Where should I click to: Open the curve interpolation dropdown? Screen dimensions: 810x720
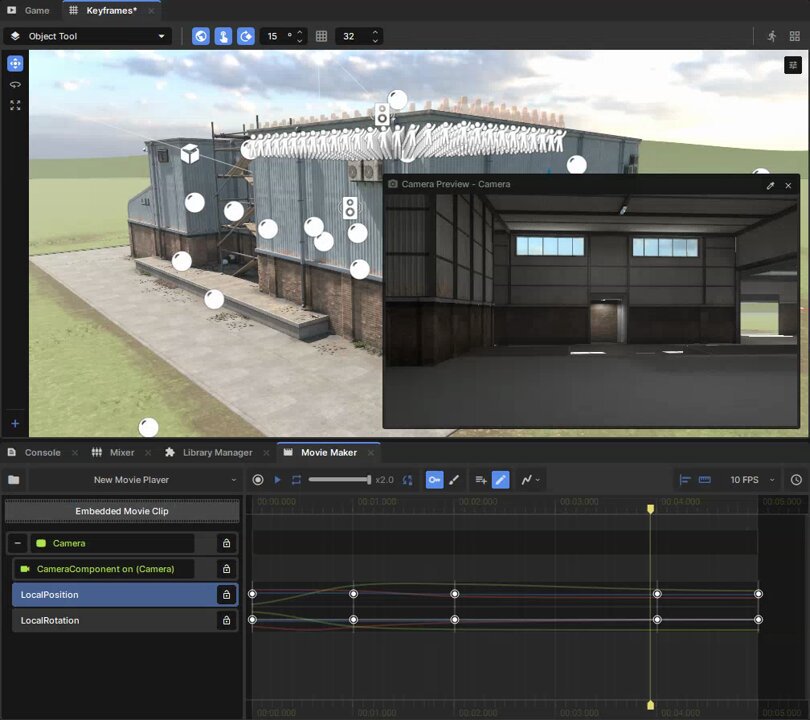[x=531, y=480]
